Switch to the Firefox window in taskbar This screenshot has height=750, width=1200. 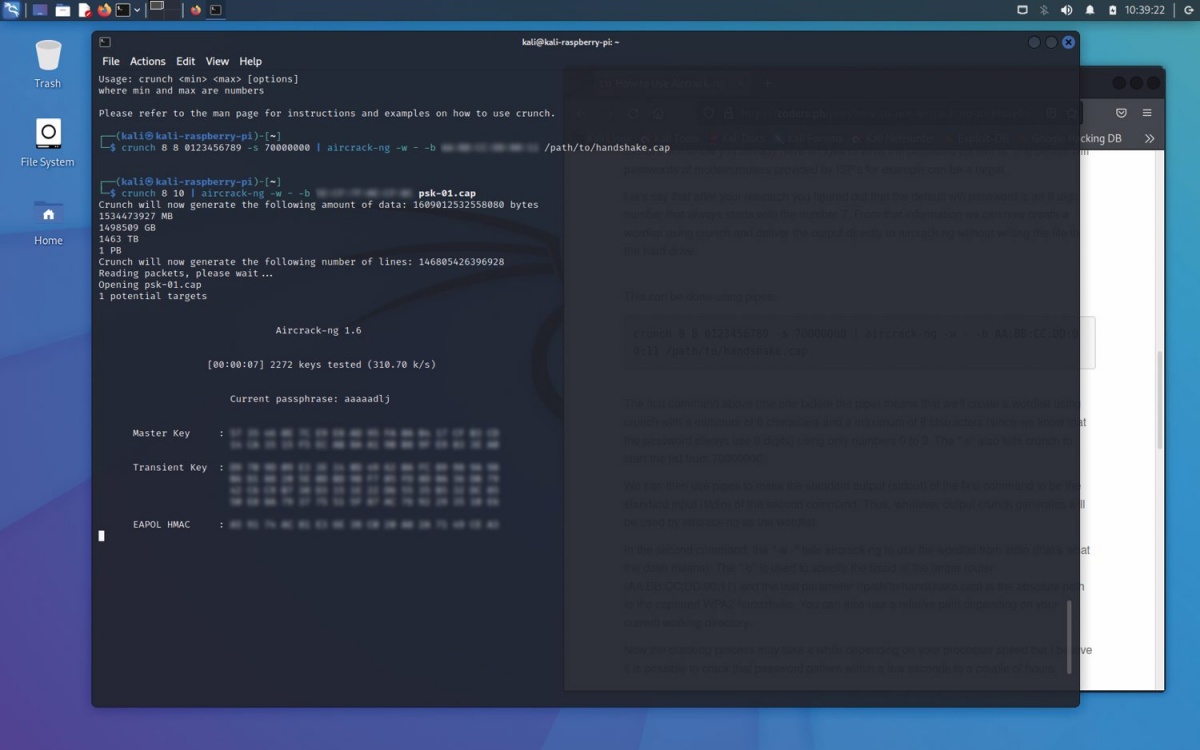tap(196, 10)
